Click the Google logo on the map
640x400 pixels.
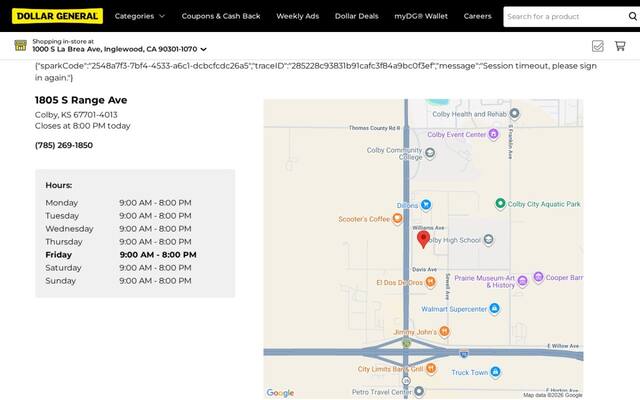coord(280,393)
